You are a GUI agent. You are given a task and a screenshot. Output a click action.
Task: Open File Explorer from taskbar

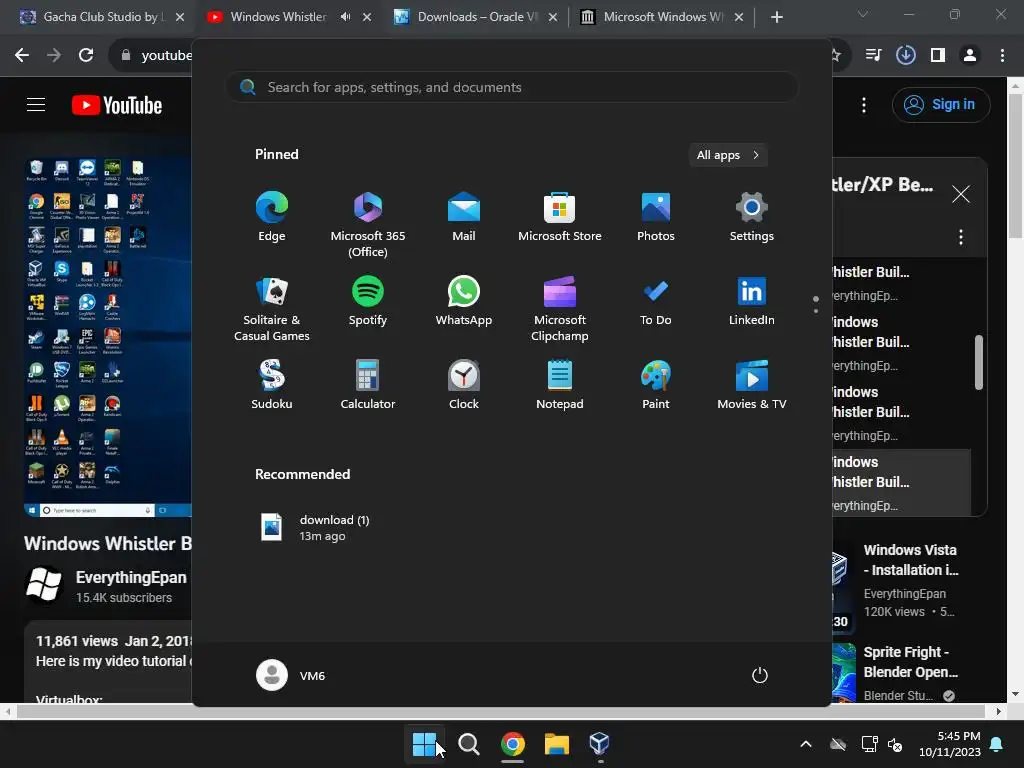coord(556,743)
